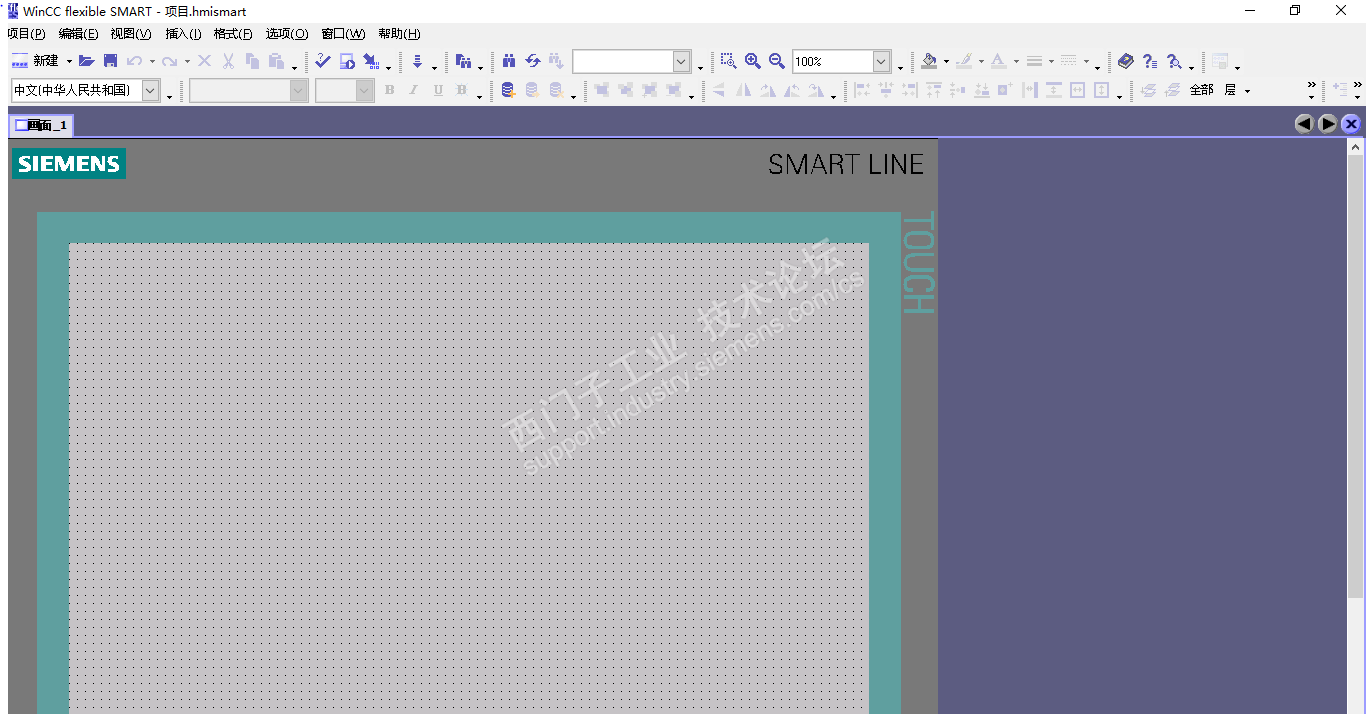
Task: Open the 窗口(W) menu
Action: point(343,34)
